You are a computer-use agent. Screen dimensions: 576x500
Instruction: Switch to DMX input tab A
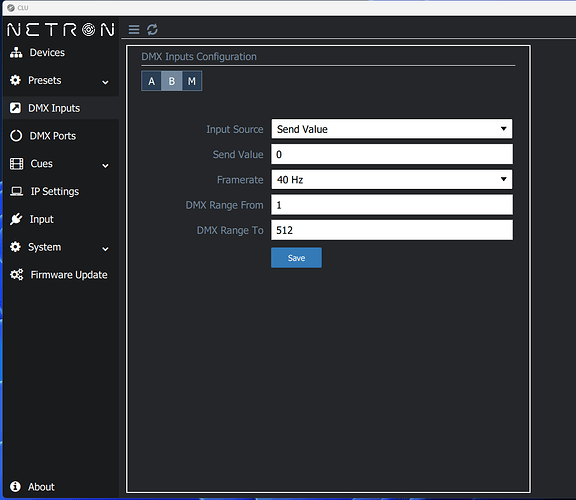(151, 81)
